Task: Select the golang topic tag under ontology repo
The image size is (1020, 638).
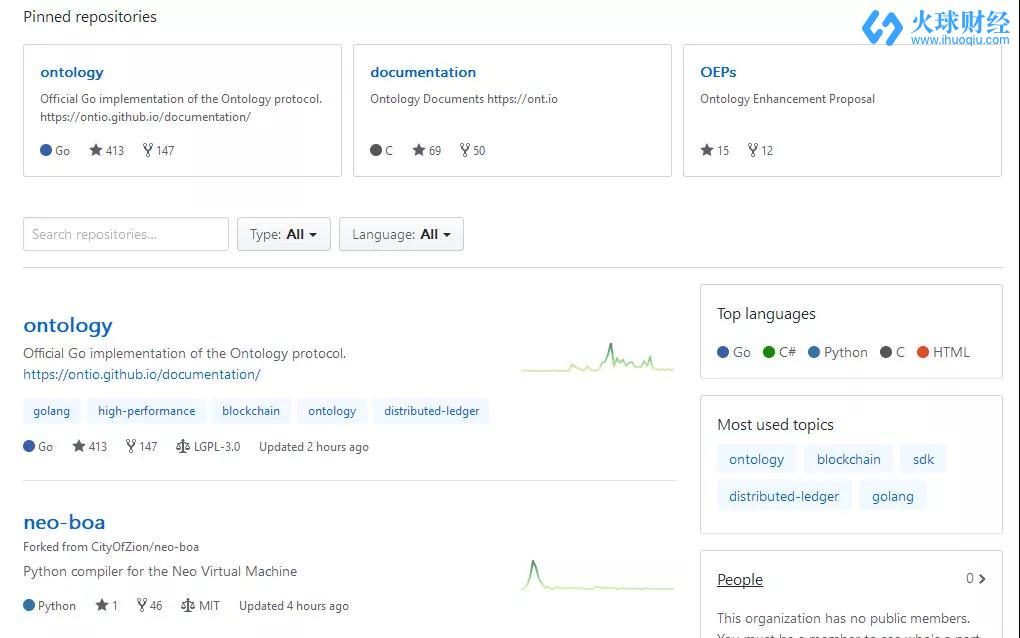Action: (x=51, y=411)
